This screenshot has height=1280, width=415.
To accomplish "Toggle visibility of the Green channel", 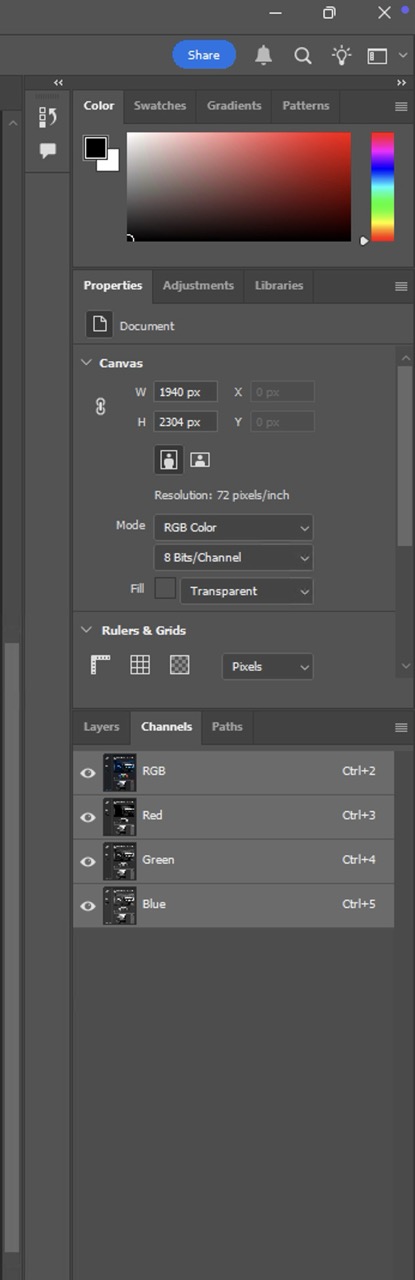I will pyautogui.click(x=88, y=861).
